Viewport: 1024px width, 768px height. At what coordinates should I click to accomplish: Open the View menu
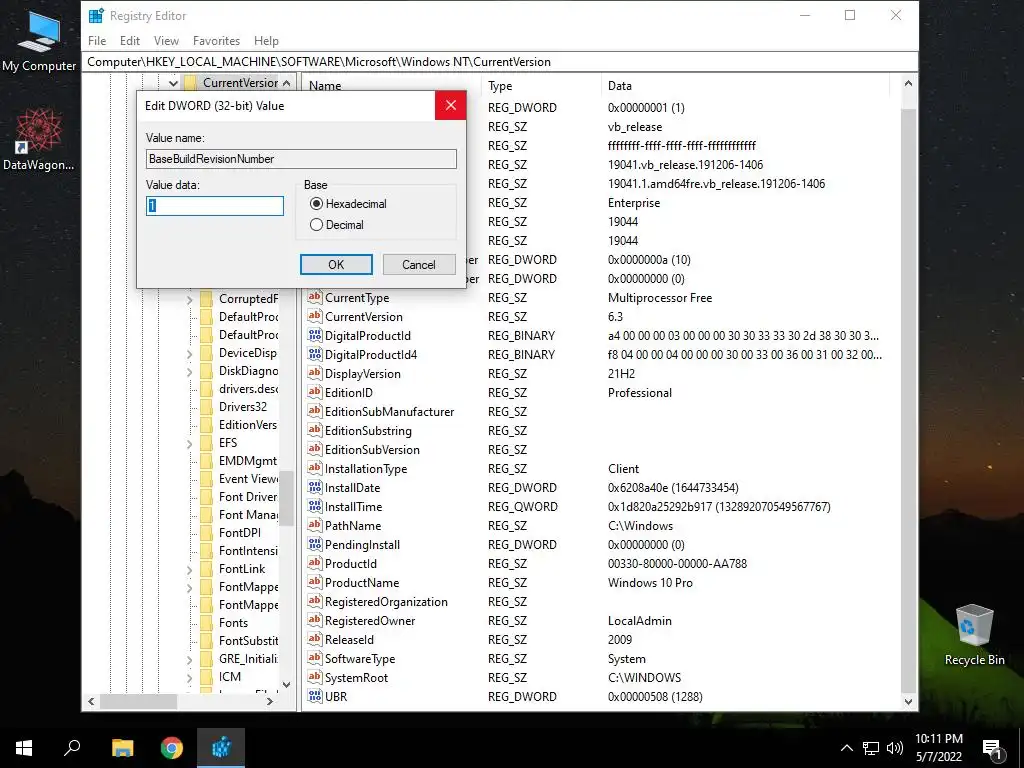166,40
